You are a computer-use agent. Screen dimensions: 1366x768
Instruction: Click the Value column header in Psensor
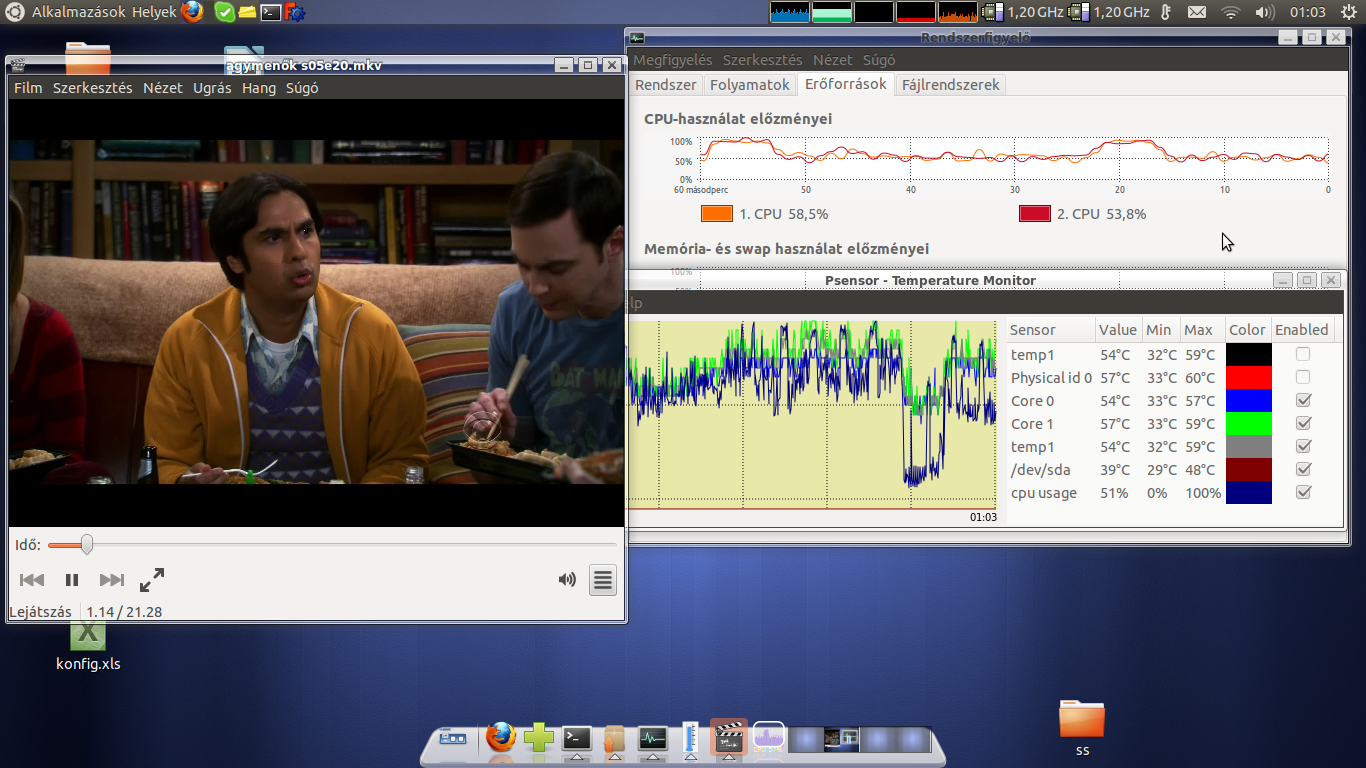click(1118, 330)
